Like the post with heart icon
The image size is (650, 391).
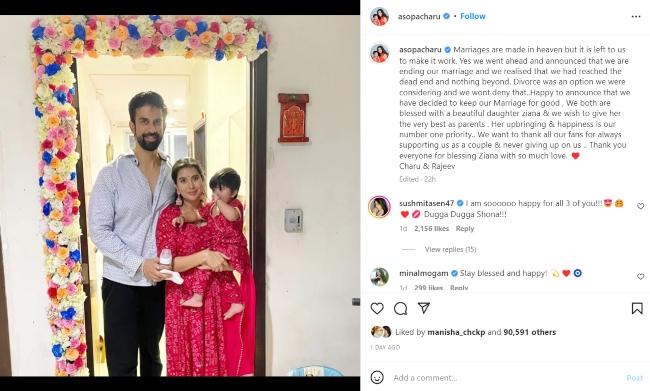pyautogui.click(x=377, y=308)
